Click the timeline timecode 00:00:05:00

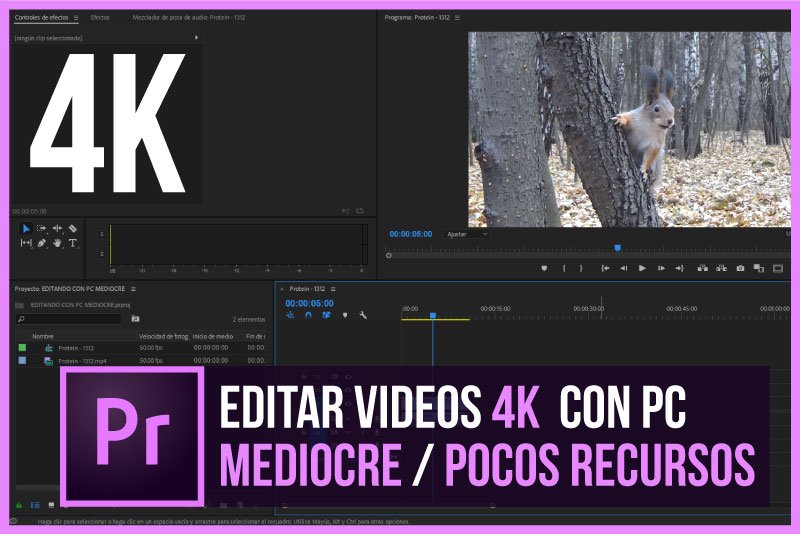click(309, 303)
